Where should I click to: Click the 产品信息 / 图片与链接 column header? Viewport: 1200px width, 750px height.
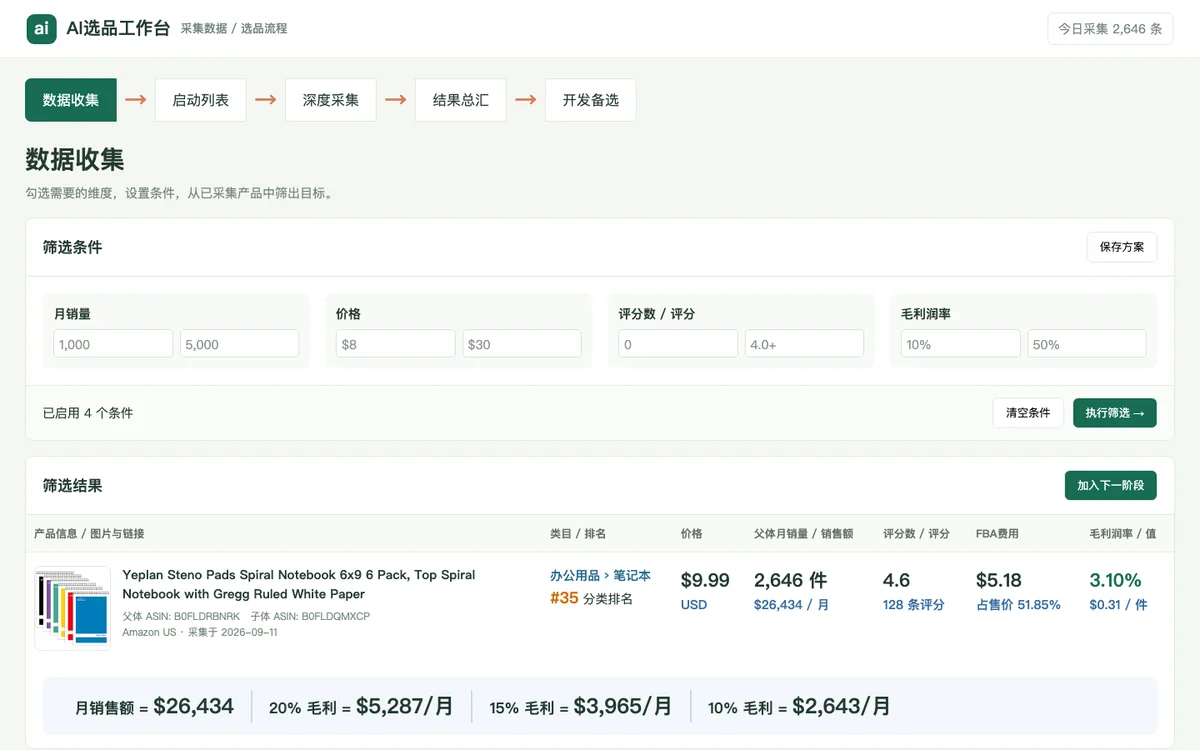[x=89, y=534]
